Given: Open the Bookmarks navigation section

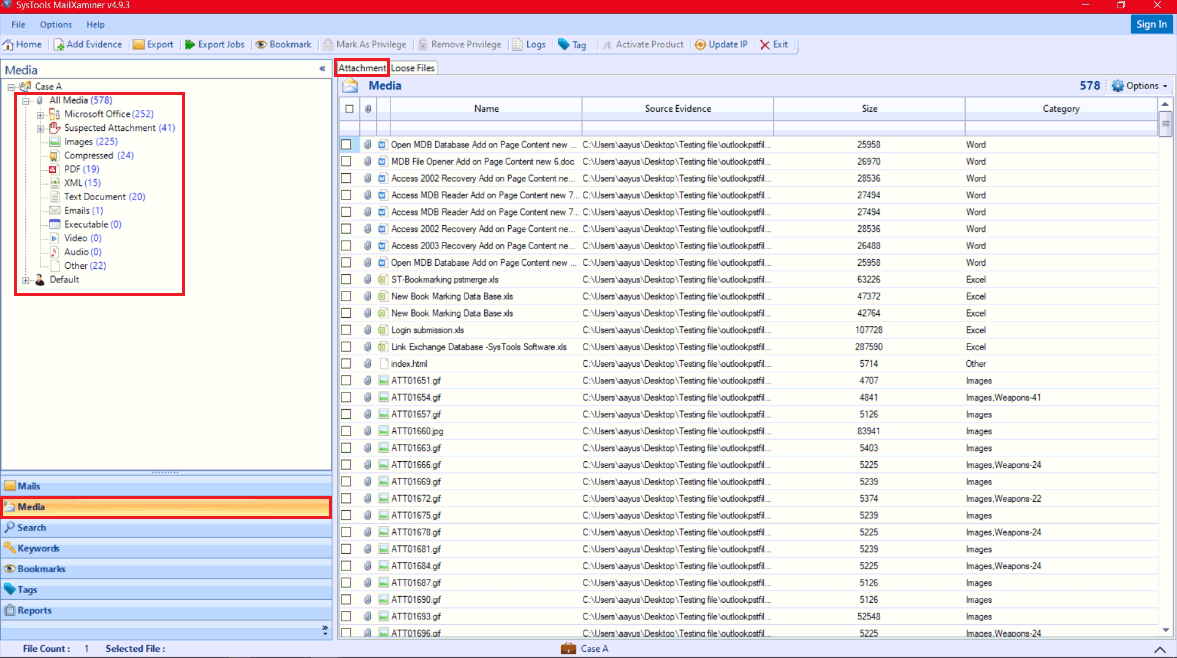Looking at the screenshot, I should click(x=166, y=569).
